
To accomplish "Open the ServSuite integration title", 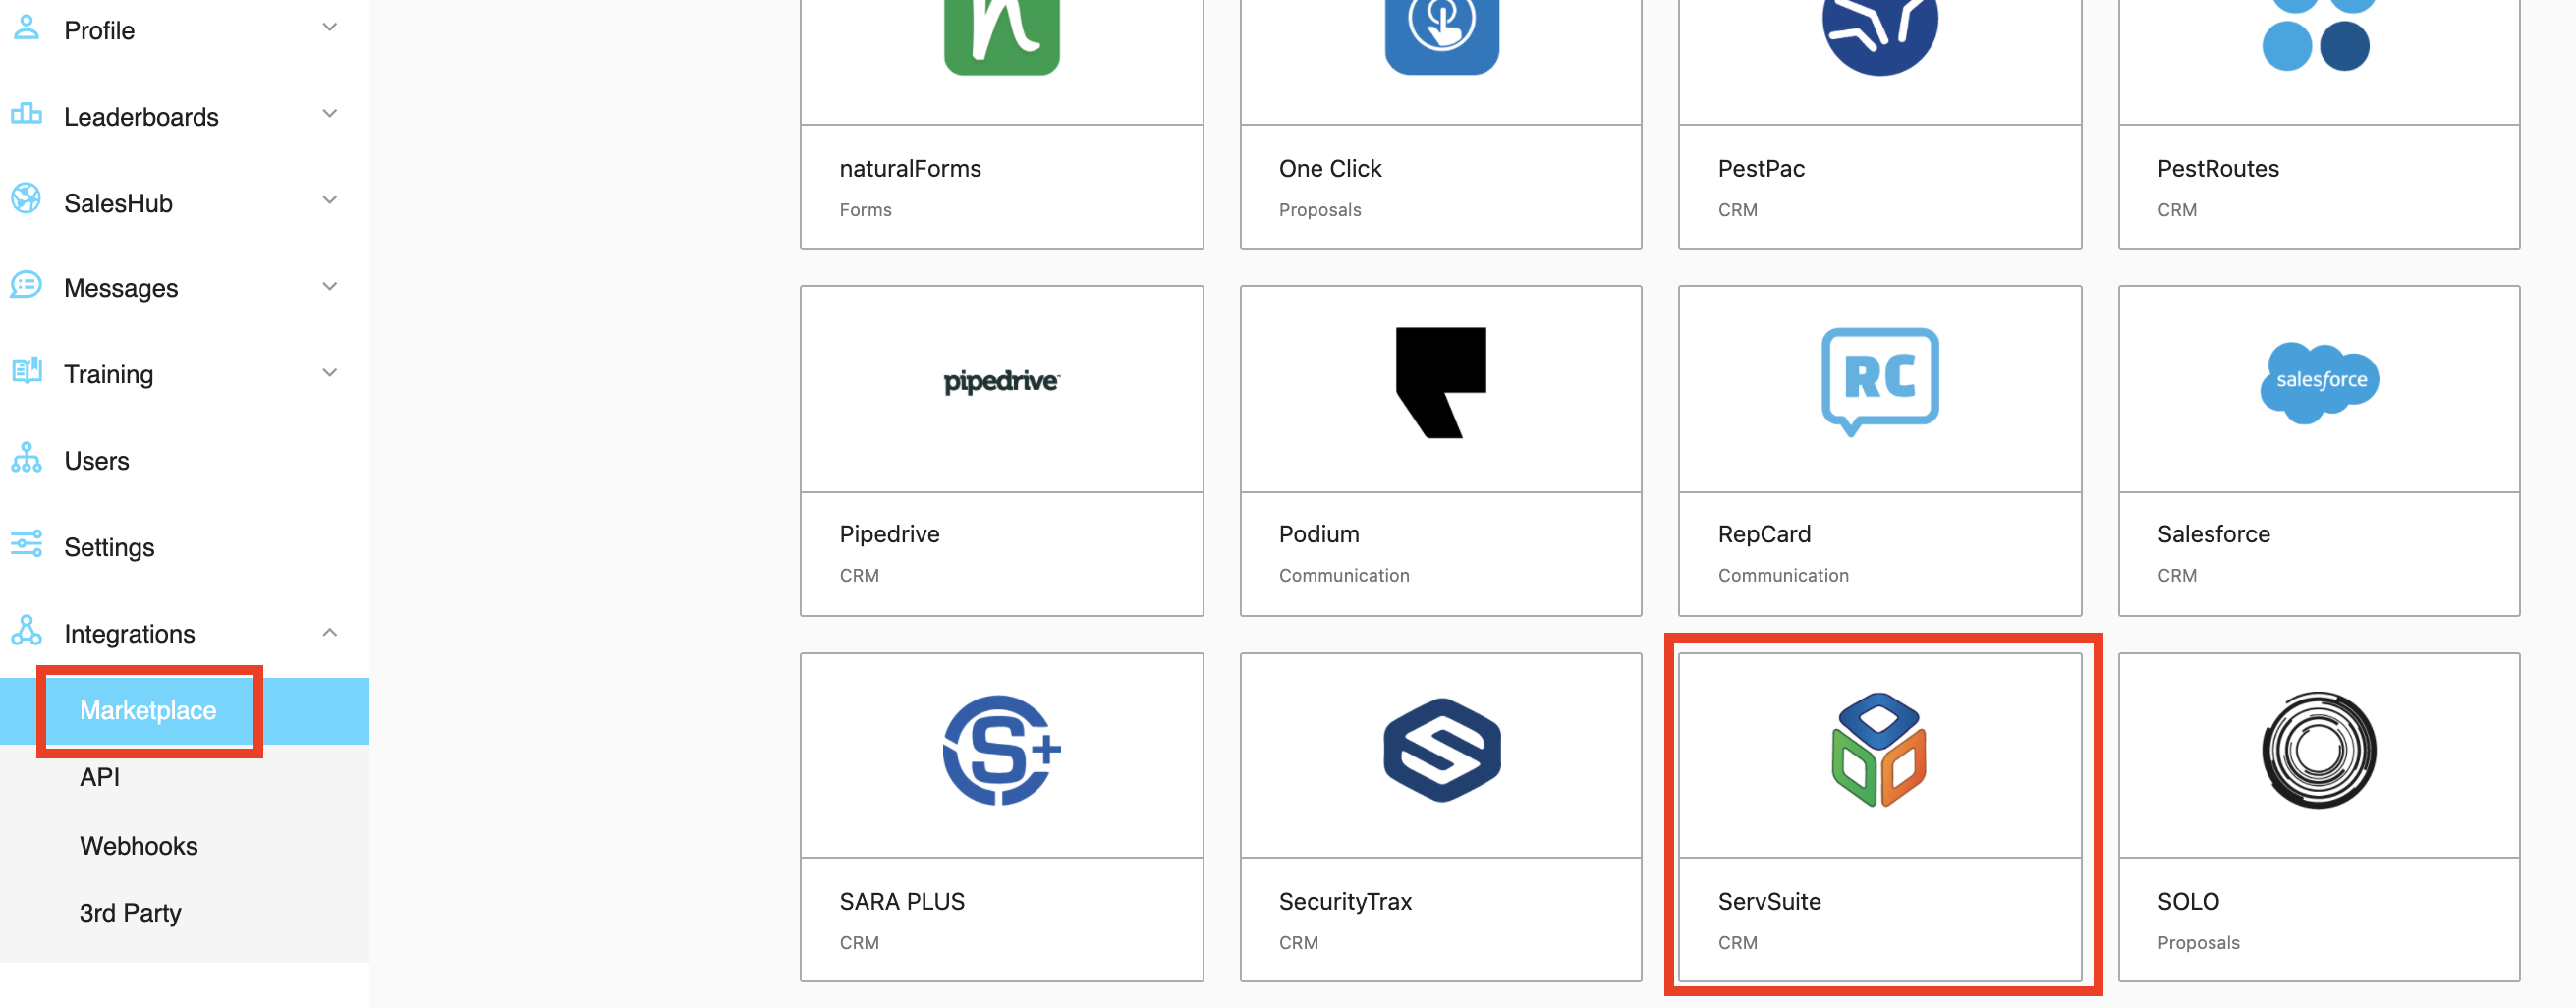I will [1769, 901].
